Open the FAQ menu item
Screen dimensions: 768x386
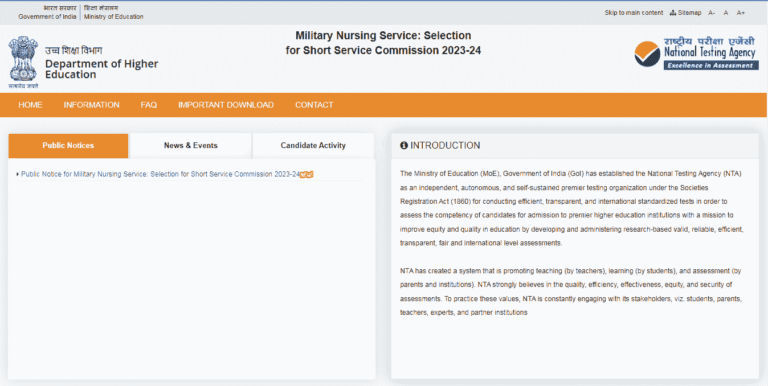[149, 105]
